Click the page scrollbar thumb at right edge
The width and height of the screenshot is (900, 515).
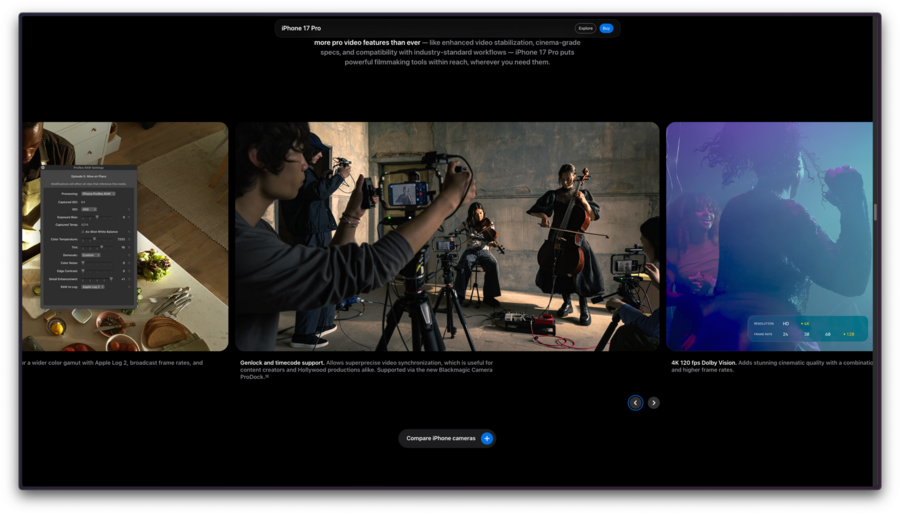(875, 211)
